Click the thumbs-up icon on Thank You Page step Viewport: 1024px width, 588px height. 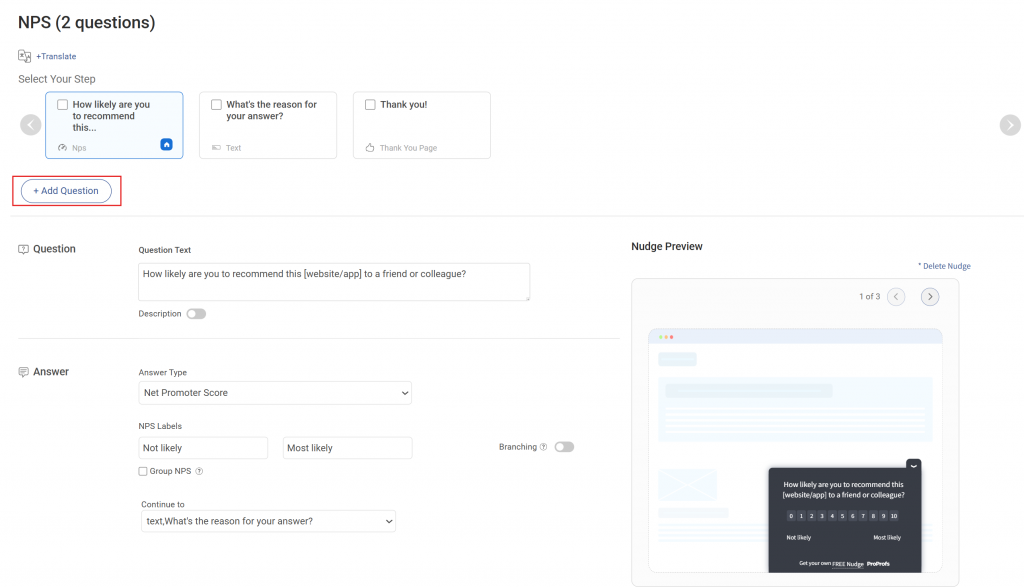(x=370, y=147)
